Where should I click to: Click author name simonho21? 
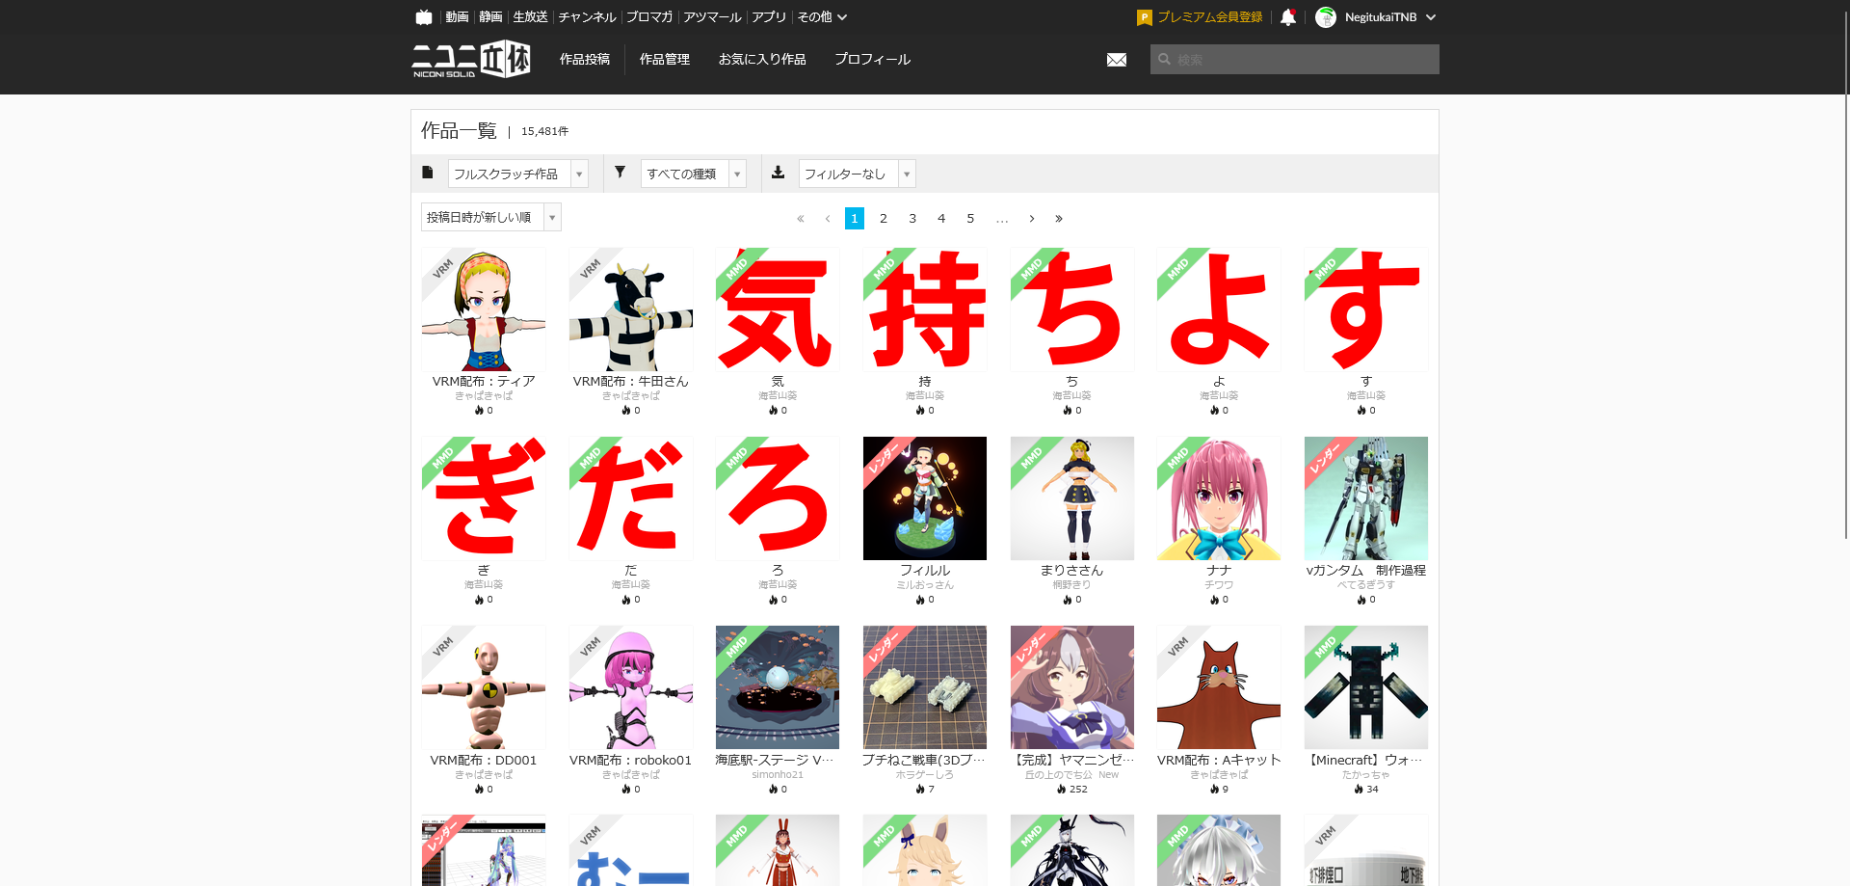(778, 775)
